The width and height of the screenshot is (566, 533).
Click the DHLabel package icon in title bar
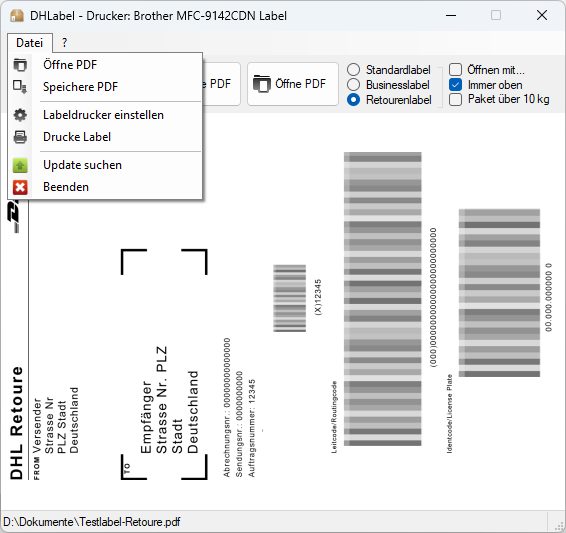click(17, 16)
